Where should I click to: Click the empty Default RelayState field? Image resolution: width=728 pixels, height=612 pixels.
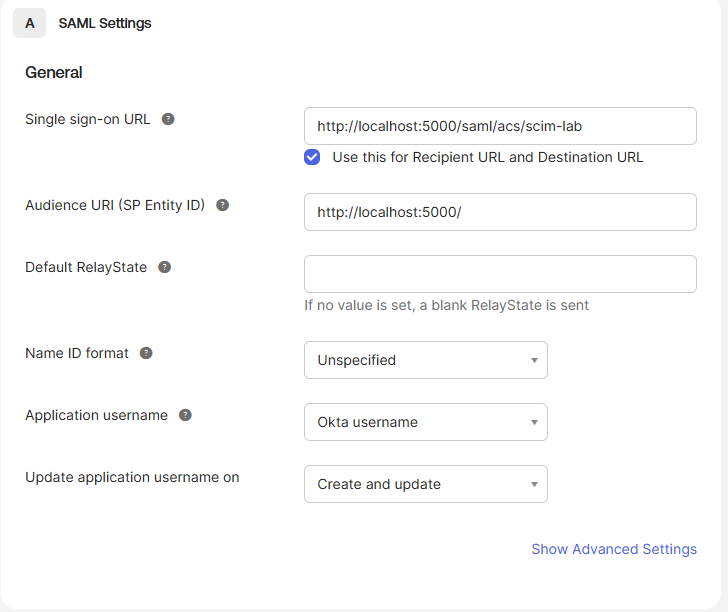[x=500, y=274]
